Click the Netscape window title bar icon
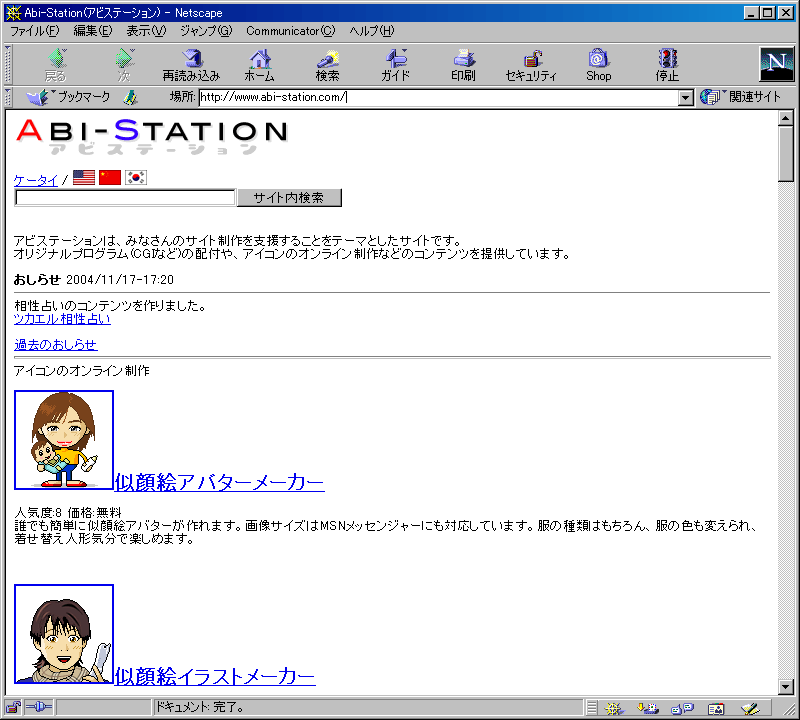The image size is (800, 720). pyautogui.click(x=13, y=13)
